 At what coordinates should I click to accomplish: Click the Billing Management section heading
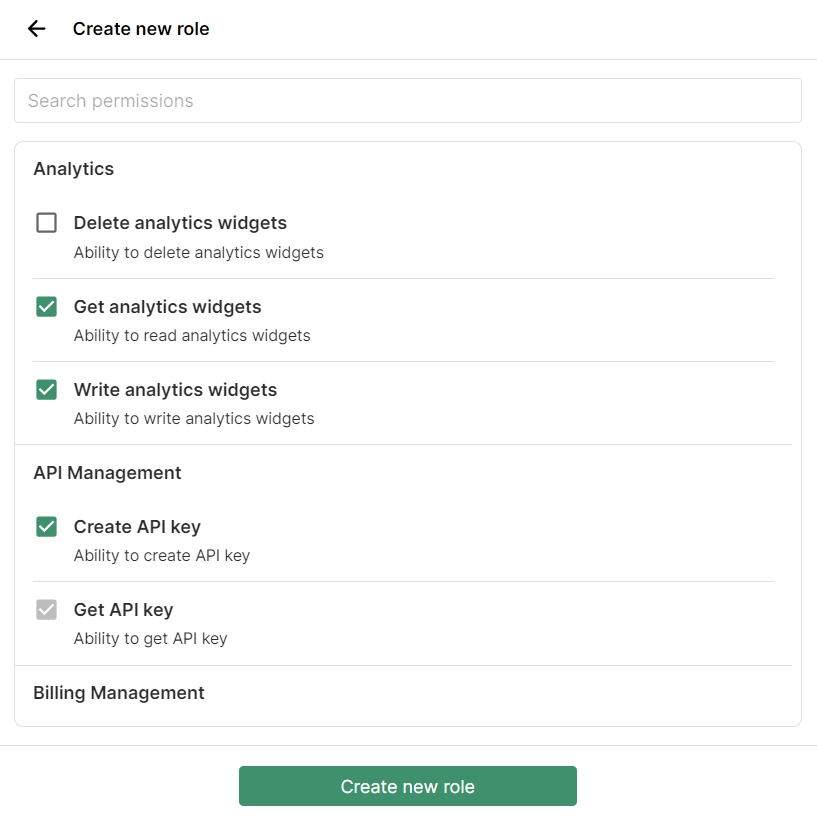[119, 693]
